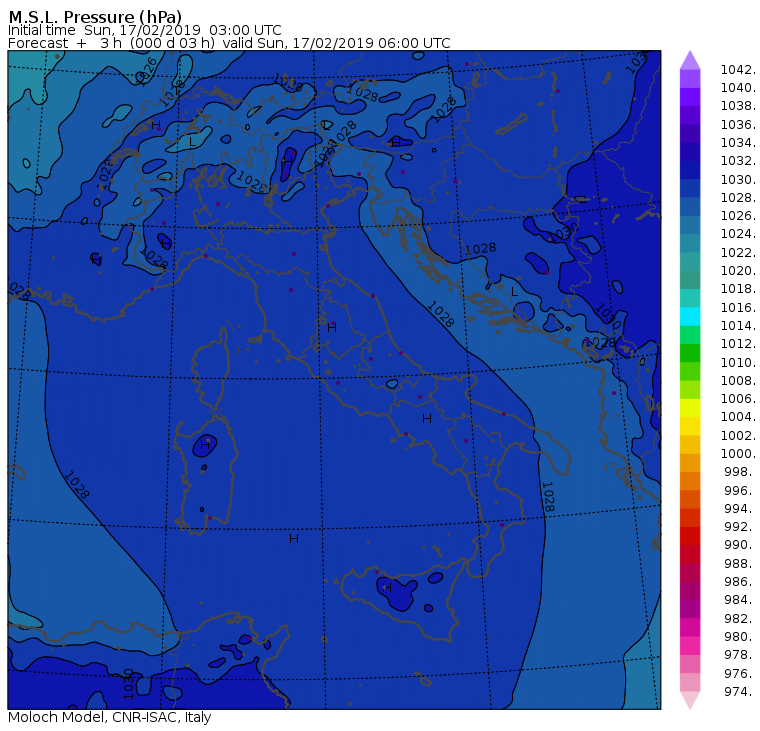
Task: Click the dark green swatch between 1012 and 1010
Action: pos(690,353)
